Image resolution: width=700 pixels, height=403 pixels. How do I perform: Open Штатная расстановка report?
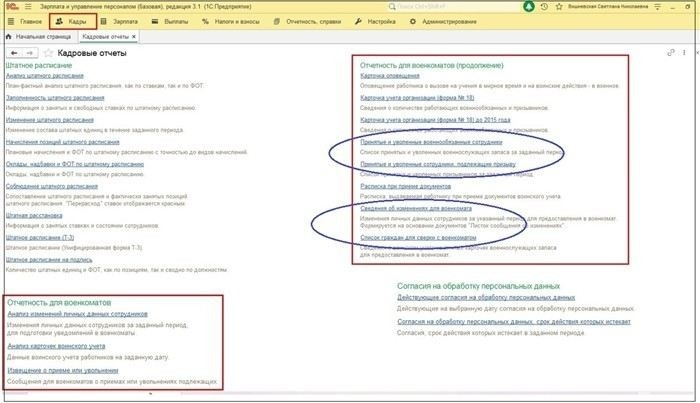coord(34,216)
